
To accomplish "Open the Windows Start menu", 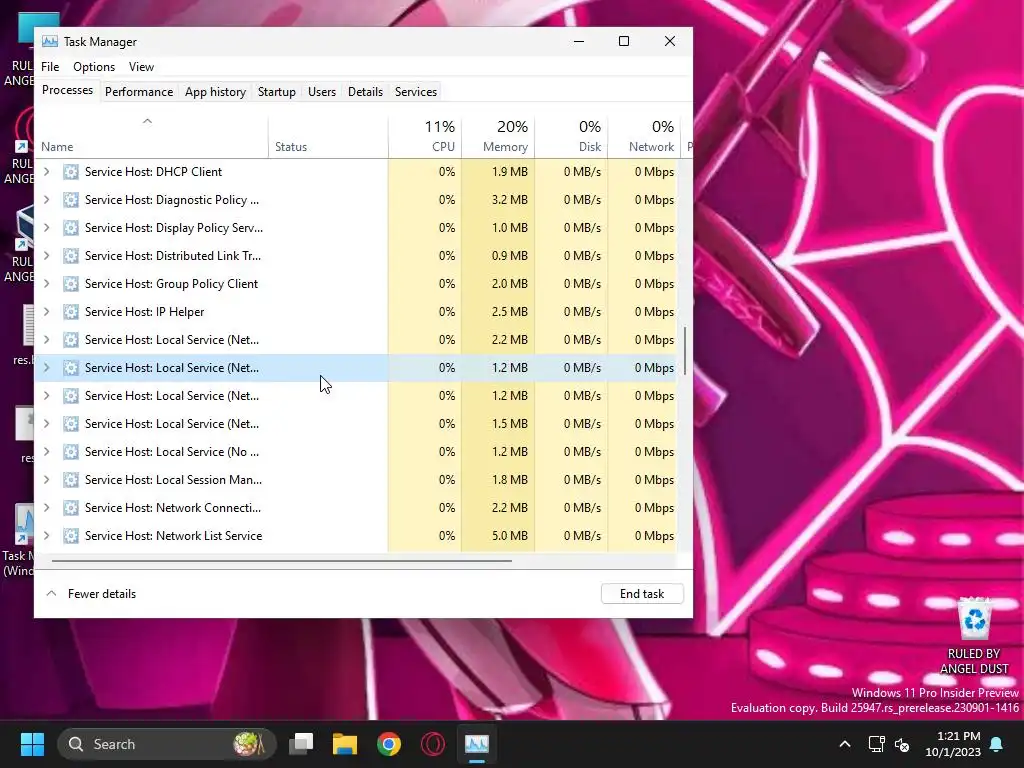I will pyautogui.click(x=32, y=744).
